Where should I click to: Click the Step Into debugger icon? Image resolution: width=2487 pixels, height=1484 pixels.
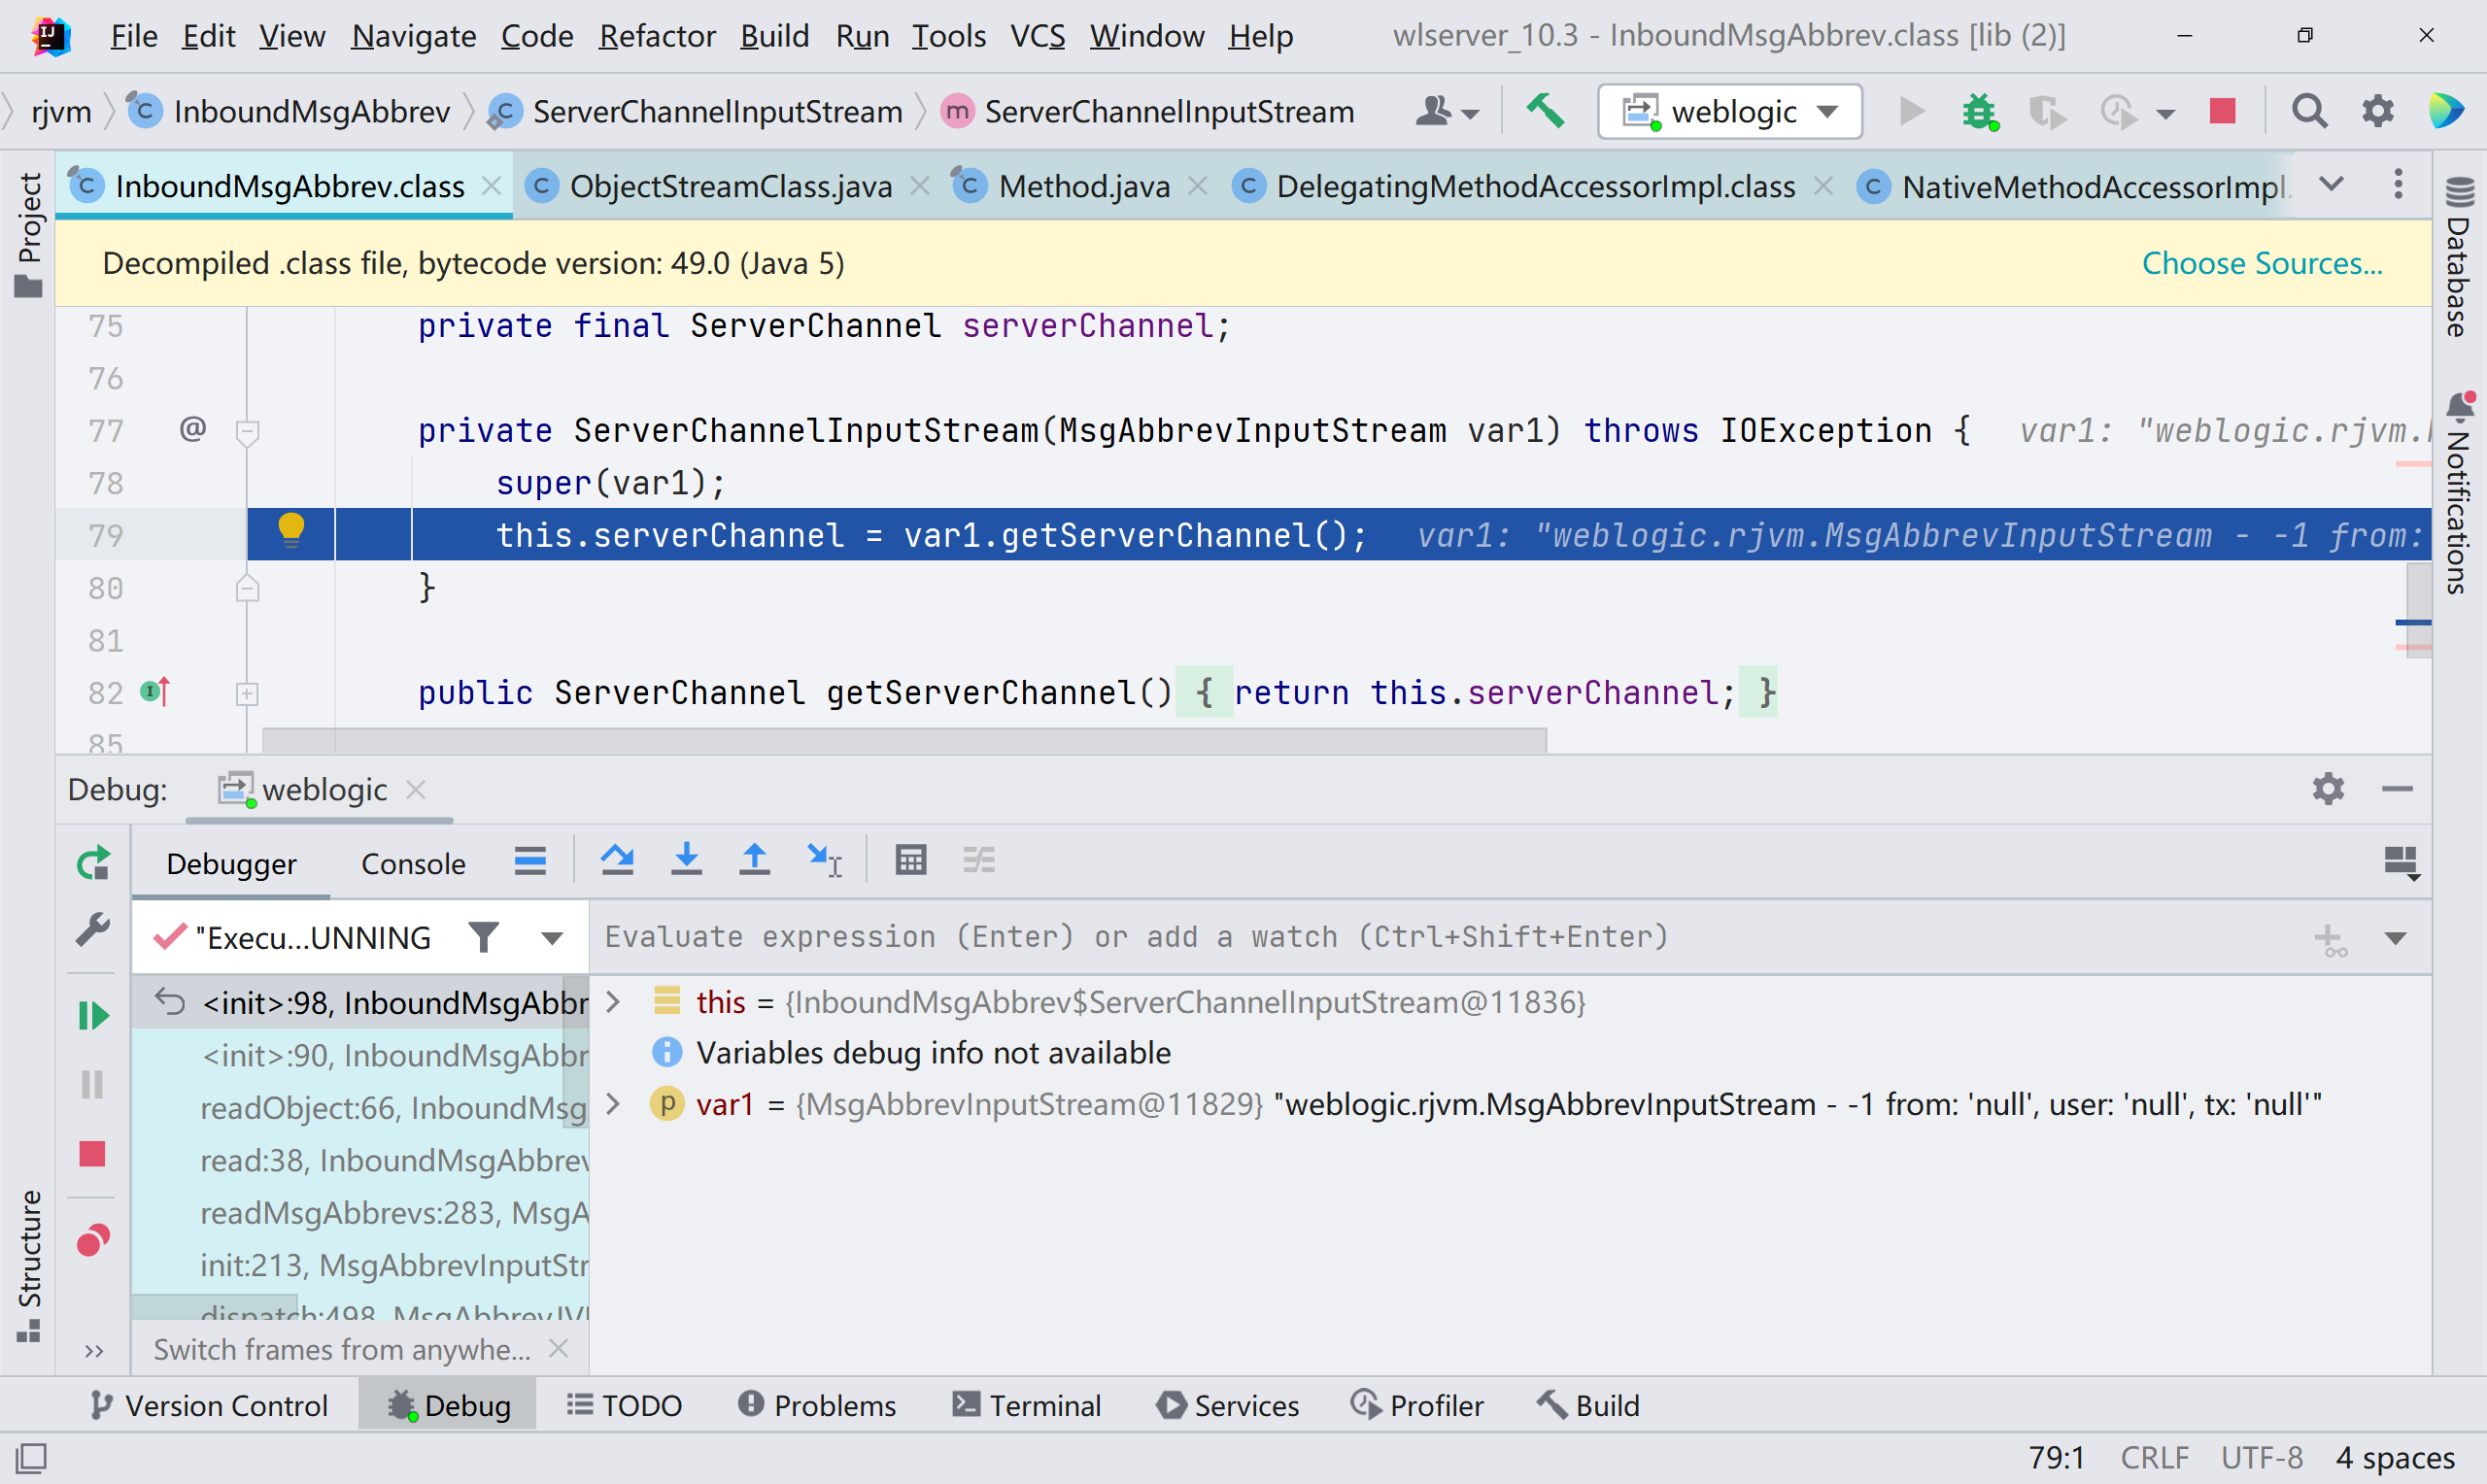pyautogui.click(x=686, y=860)
